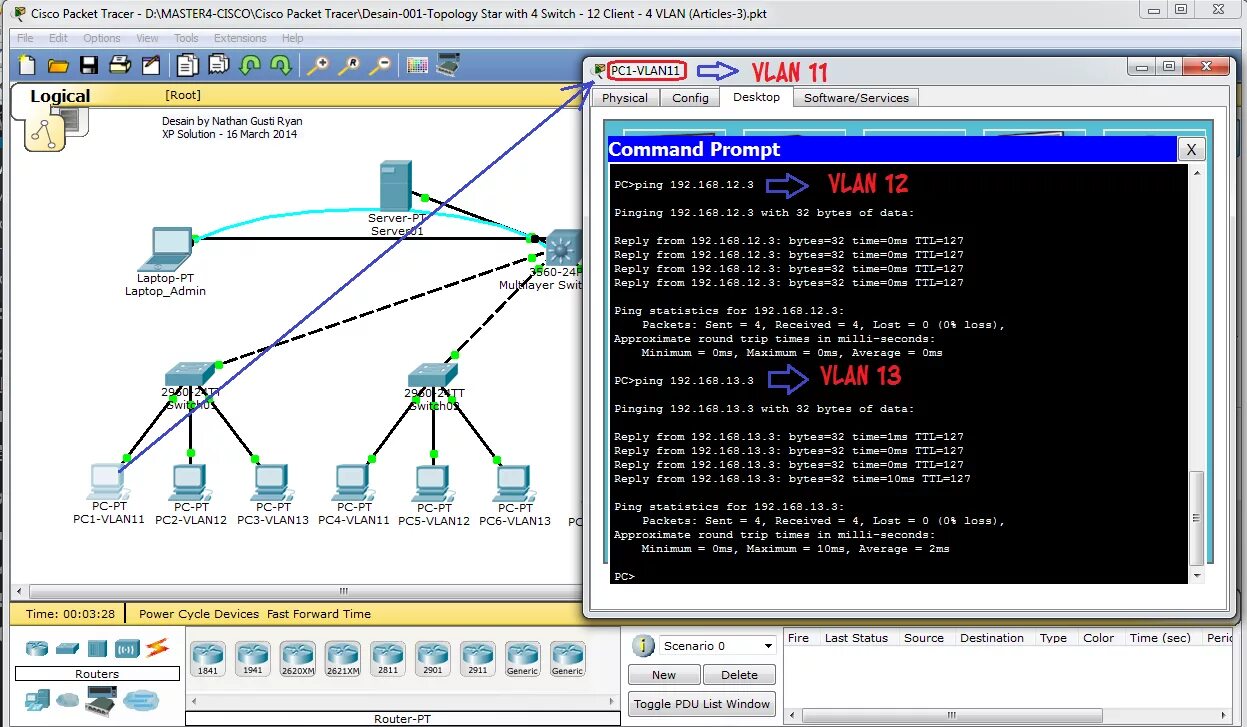Image resolution: width=1247 pixels, height=727 pixels.
Task: Open the File menu
Action: [26, 38]
